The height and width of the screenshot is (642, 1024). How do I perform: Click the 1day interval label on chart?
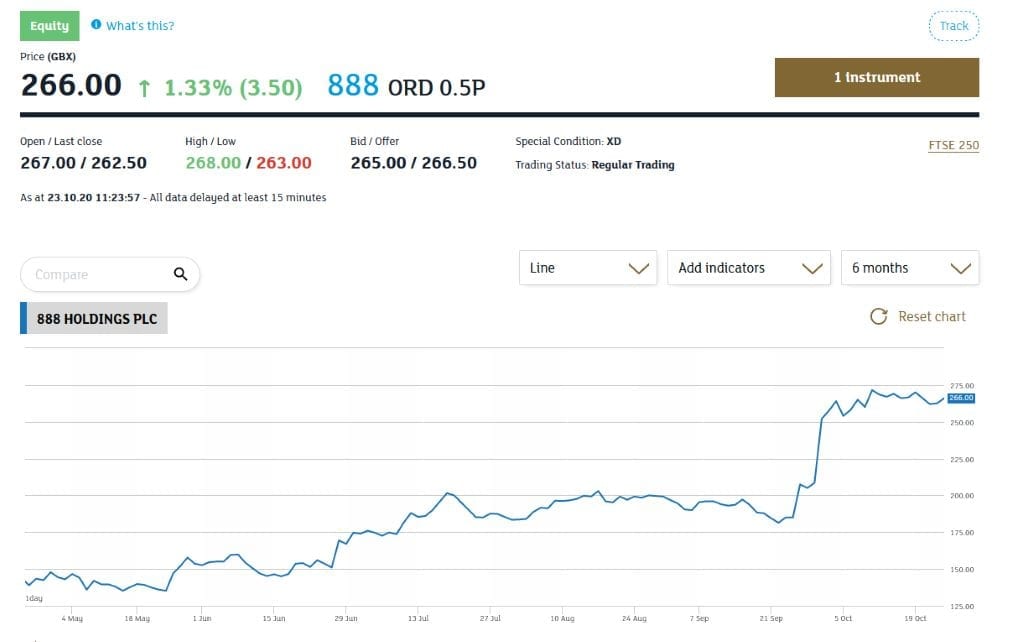(34, 598)
